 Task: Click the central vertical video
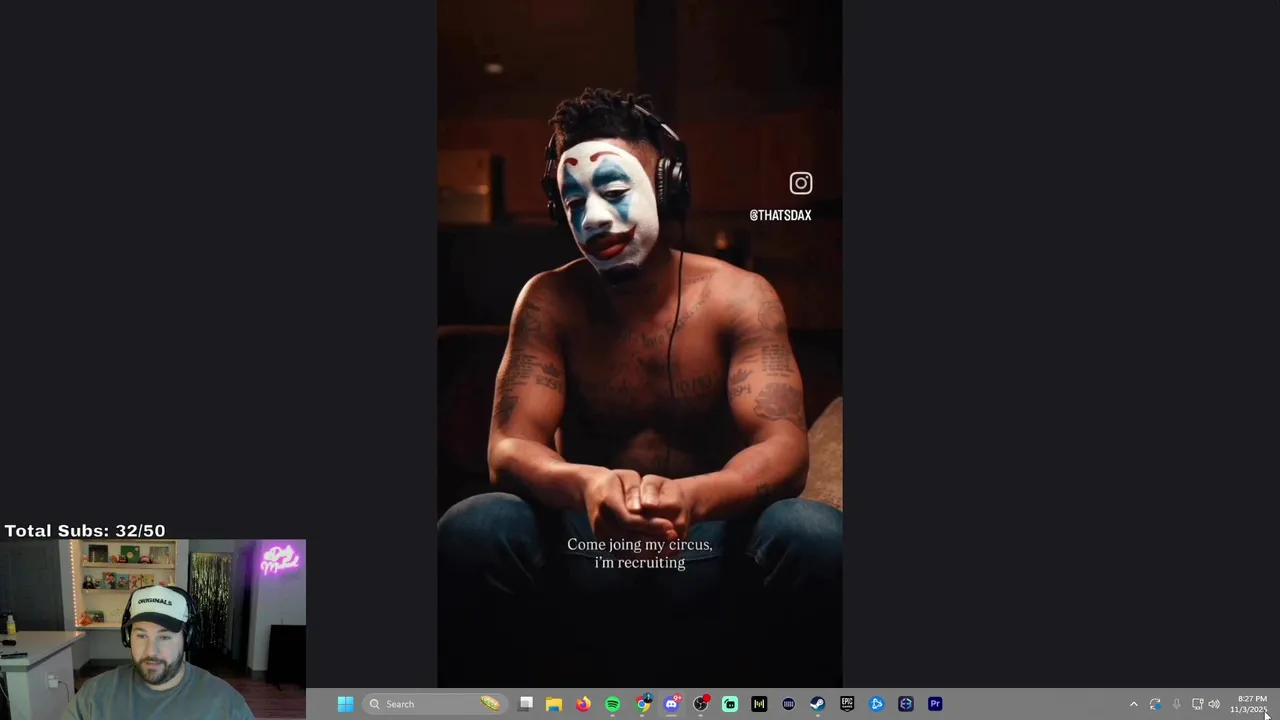[x=640, y=343]
